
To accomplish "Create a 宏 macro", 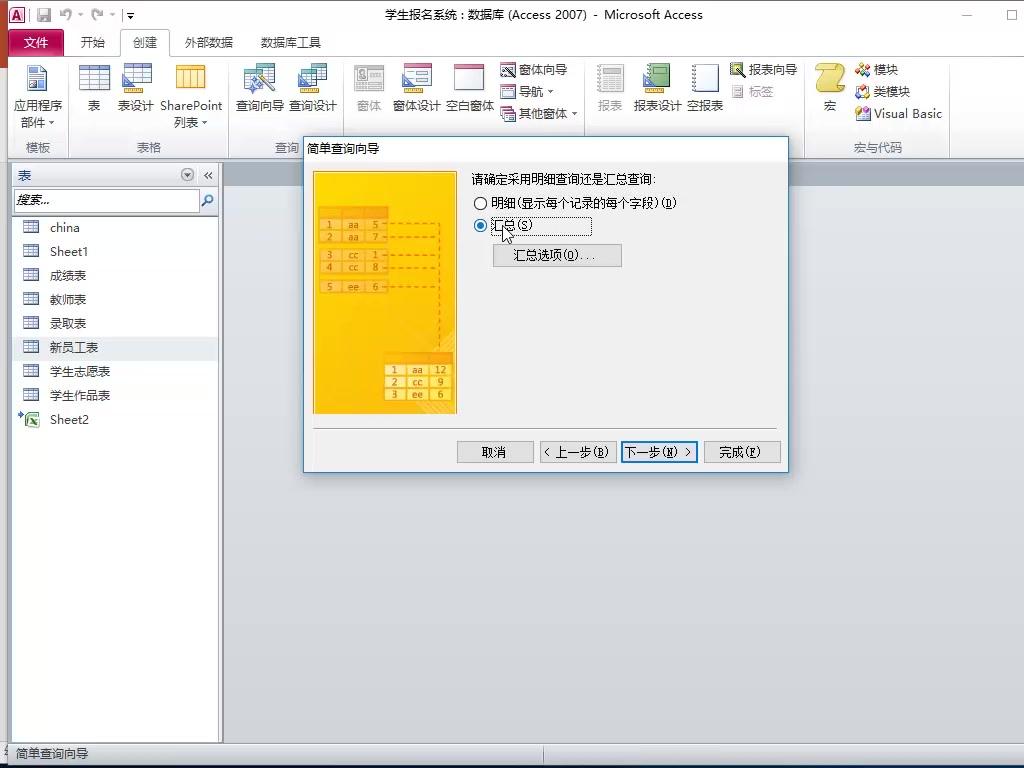I will 829,88.
